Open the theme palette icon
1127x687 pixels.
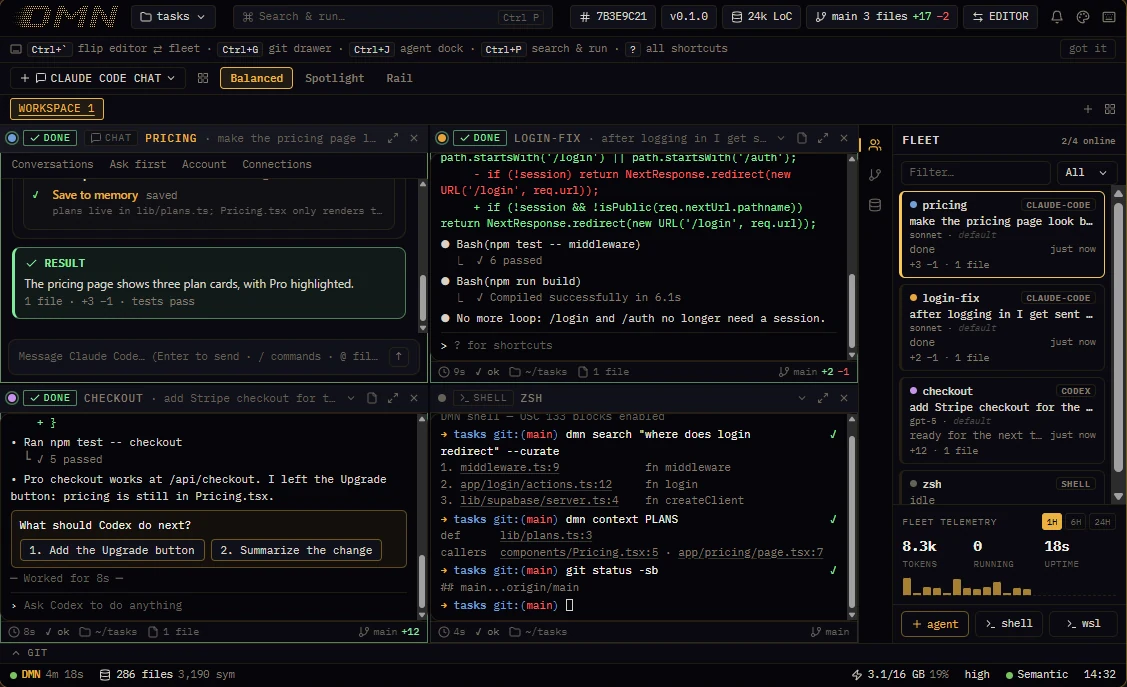click(x=1082, y=17)
